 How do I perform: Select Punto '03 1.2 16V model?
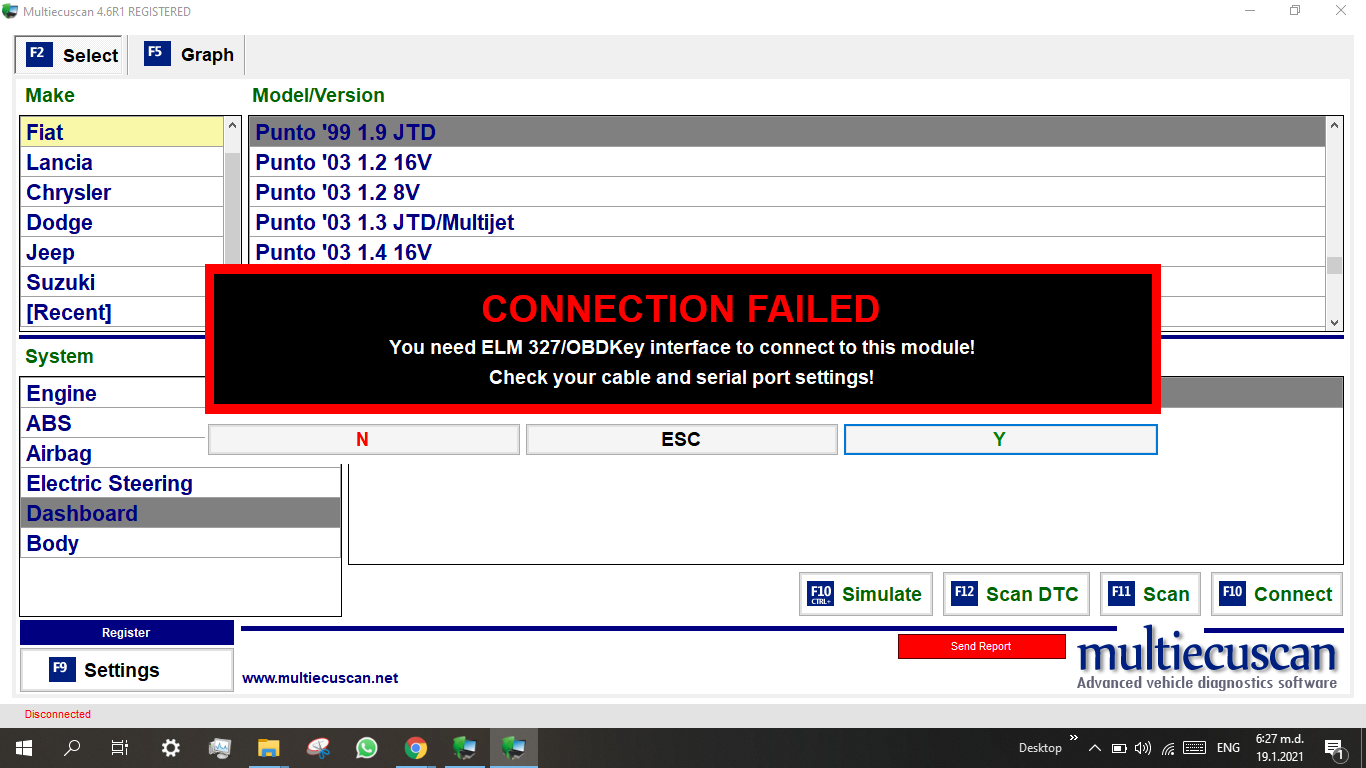pos(788,162)
